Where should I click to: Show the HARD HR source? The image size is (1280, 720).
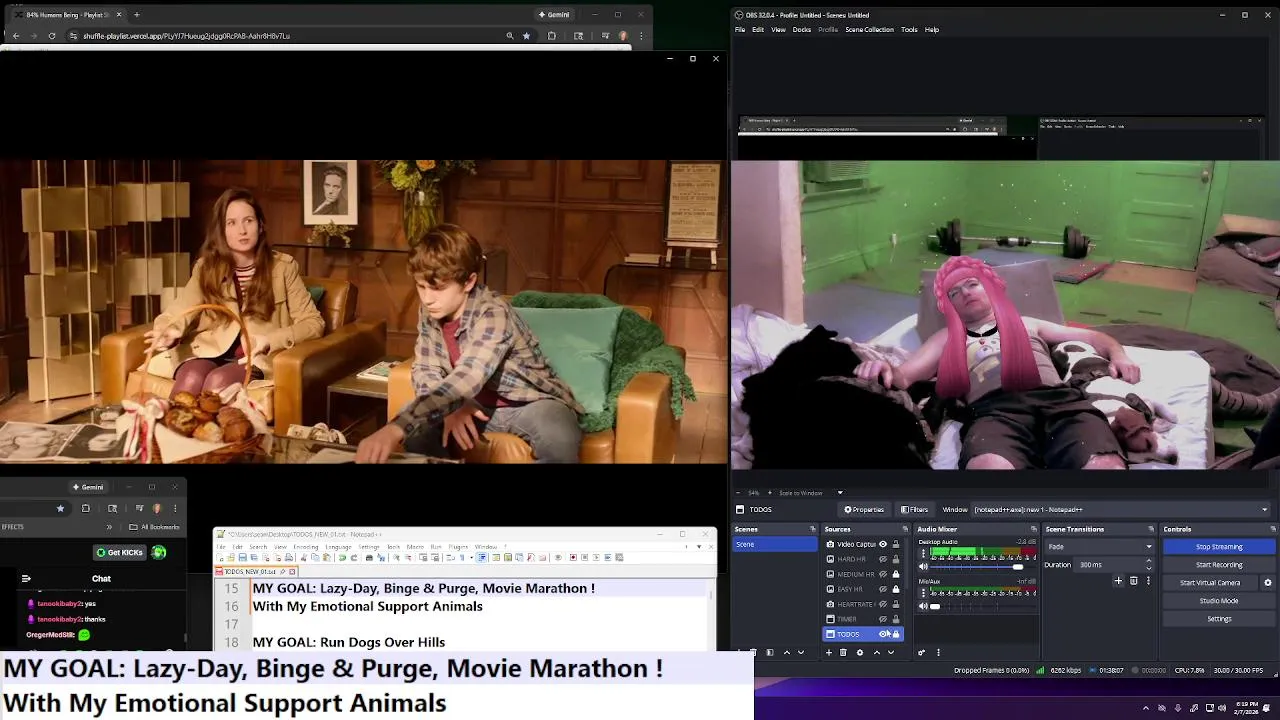click(883, 559)
